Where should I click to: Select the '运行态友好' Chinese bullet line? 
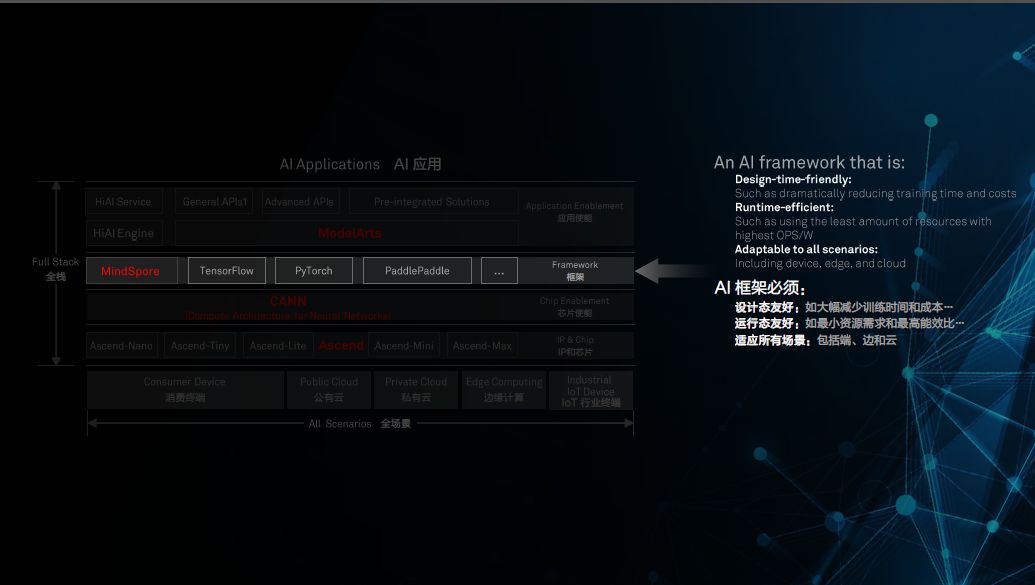point(850,324)
